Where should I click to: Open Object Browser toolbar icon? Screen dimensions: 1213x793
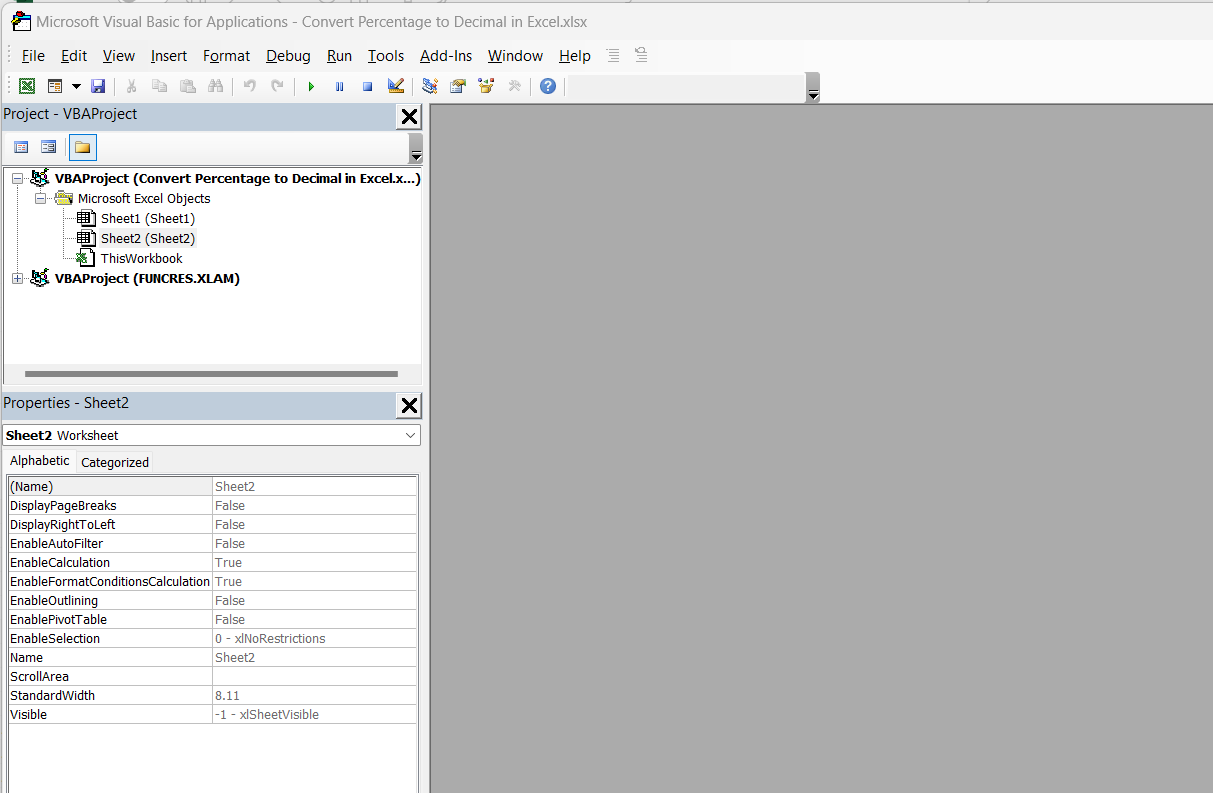click(486, 87)
